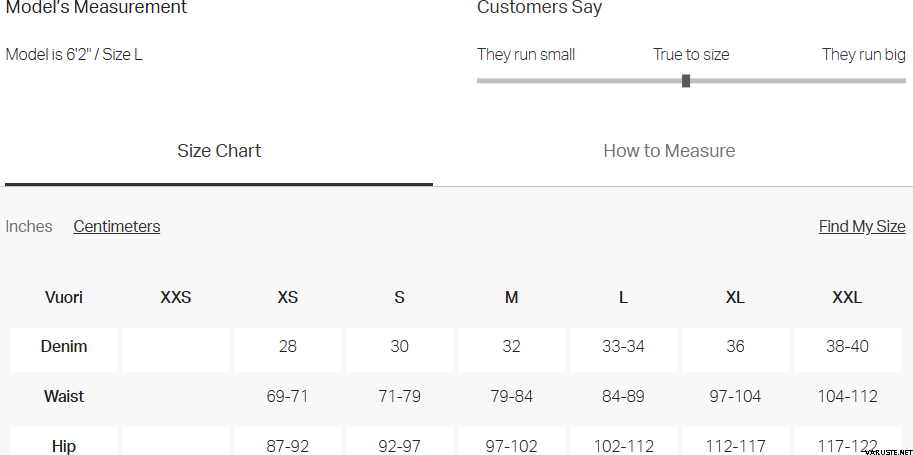
Task: Switch to the Size Chart tab
Action: pyautogui.click(x=219, y=152)
